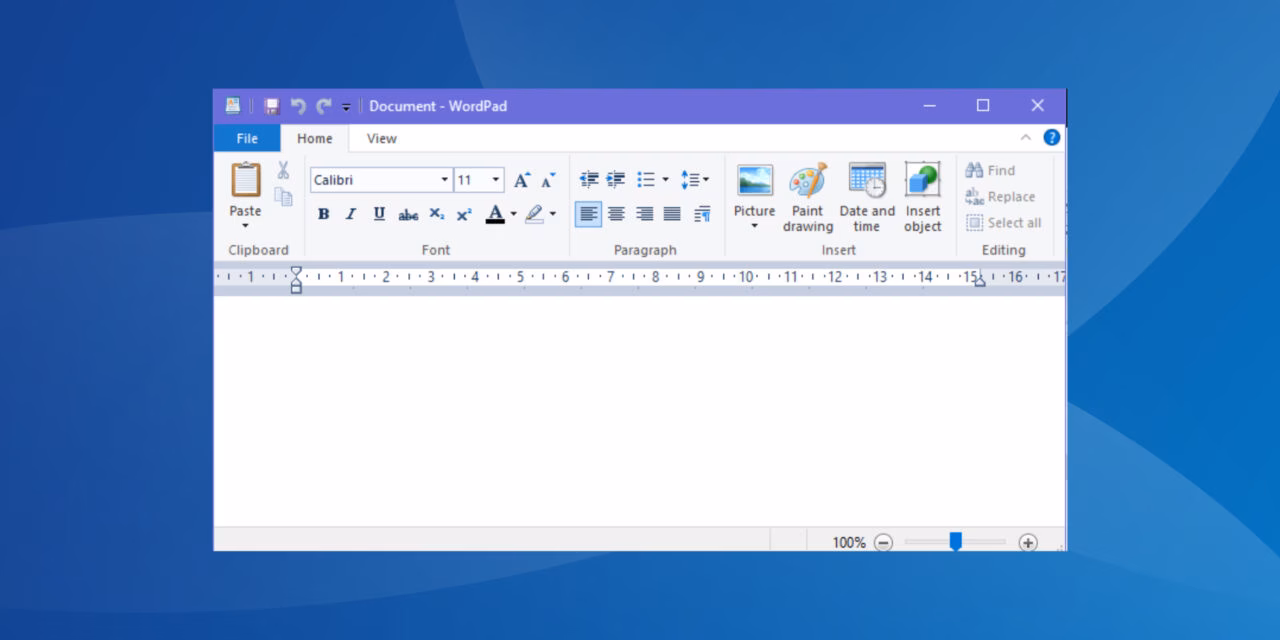Screen dimensions: 1280x640
Task: Insert Date and time
Action: click(867, 182)
